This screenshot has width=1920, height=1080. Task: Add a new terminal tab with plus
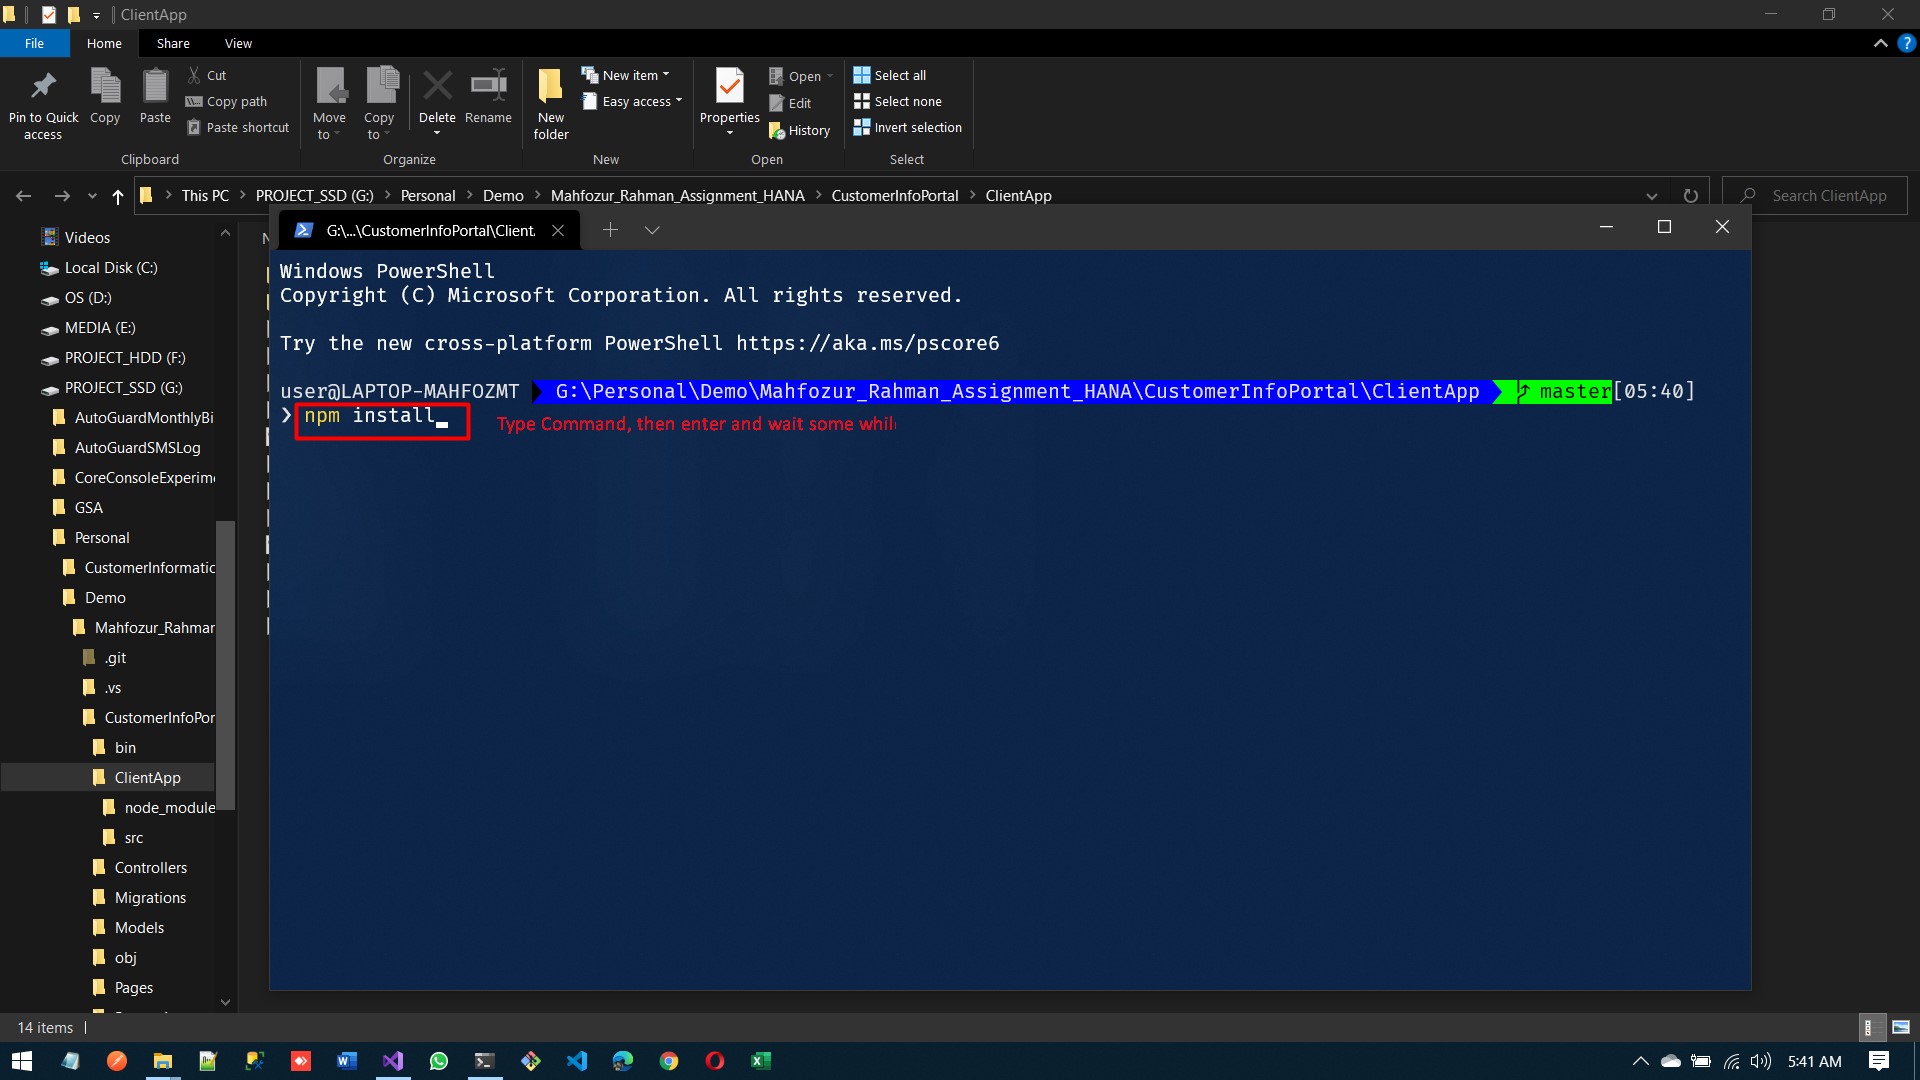coord(610,230)
